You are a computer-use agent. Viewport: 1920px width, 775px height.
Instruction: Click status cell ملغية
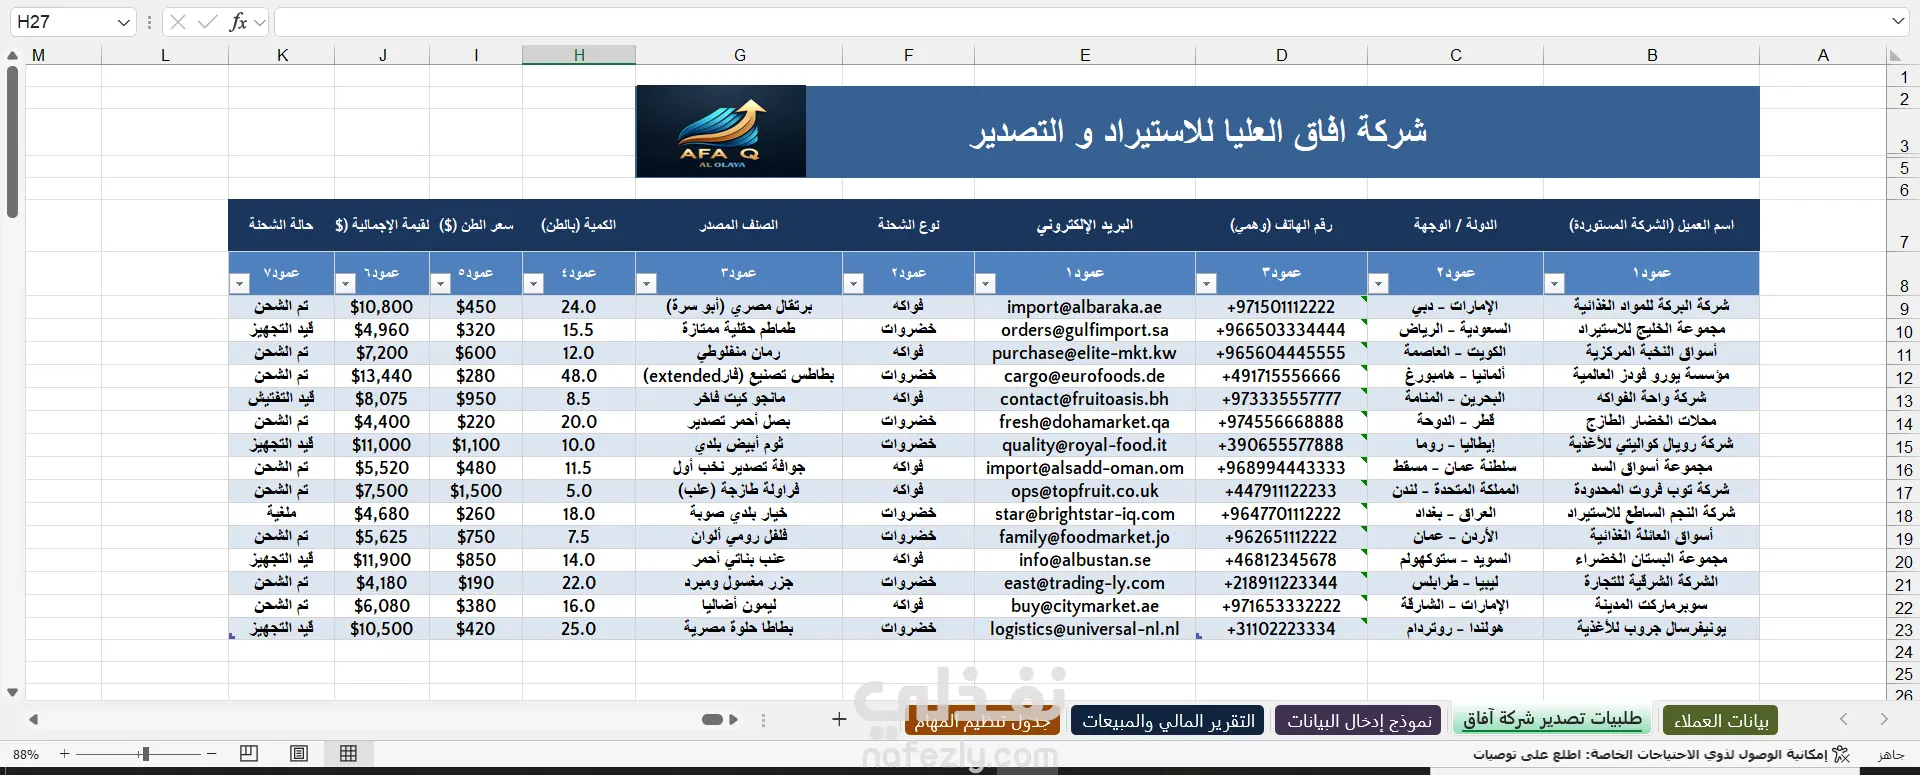pos(282,513)
